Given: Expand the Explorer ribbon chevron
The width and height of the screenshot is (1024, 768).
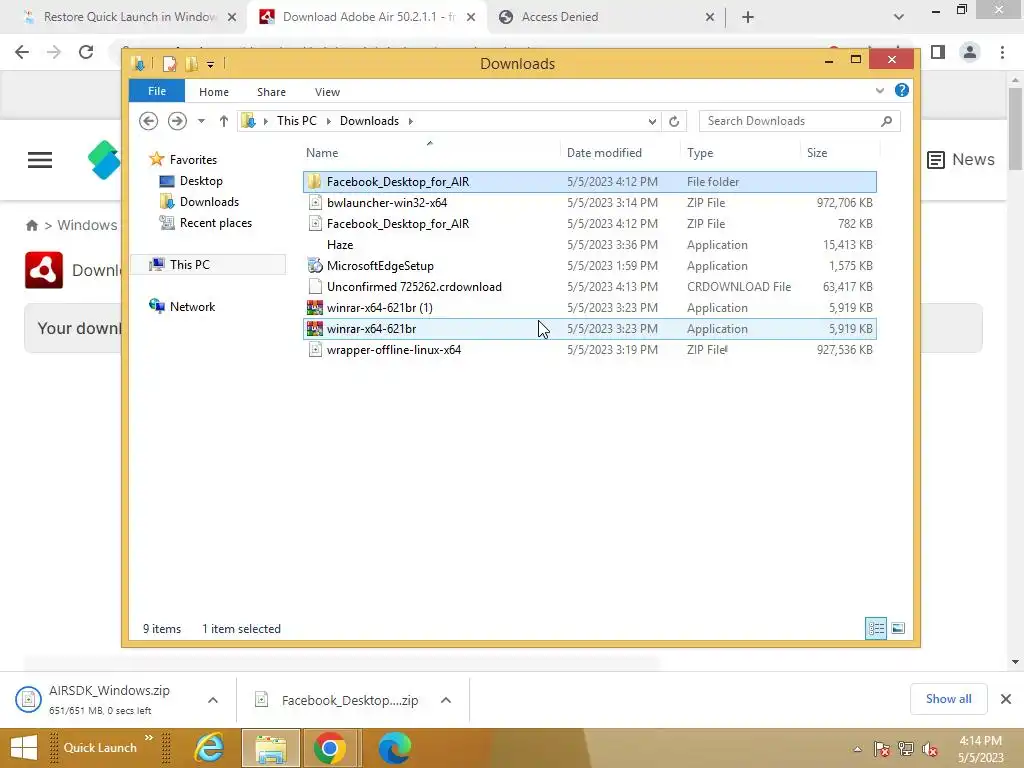Looking at the screenshot, I should tap(880, 91).
